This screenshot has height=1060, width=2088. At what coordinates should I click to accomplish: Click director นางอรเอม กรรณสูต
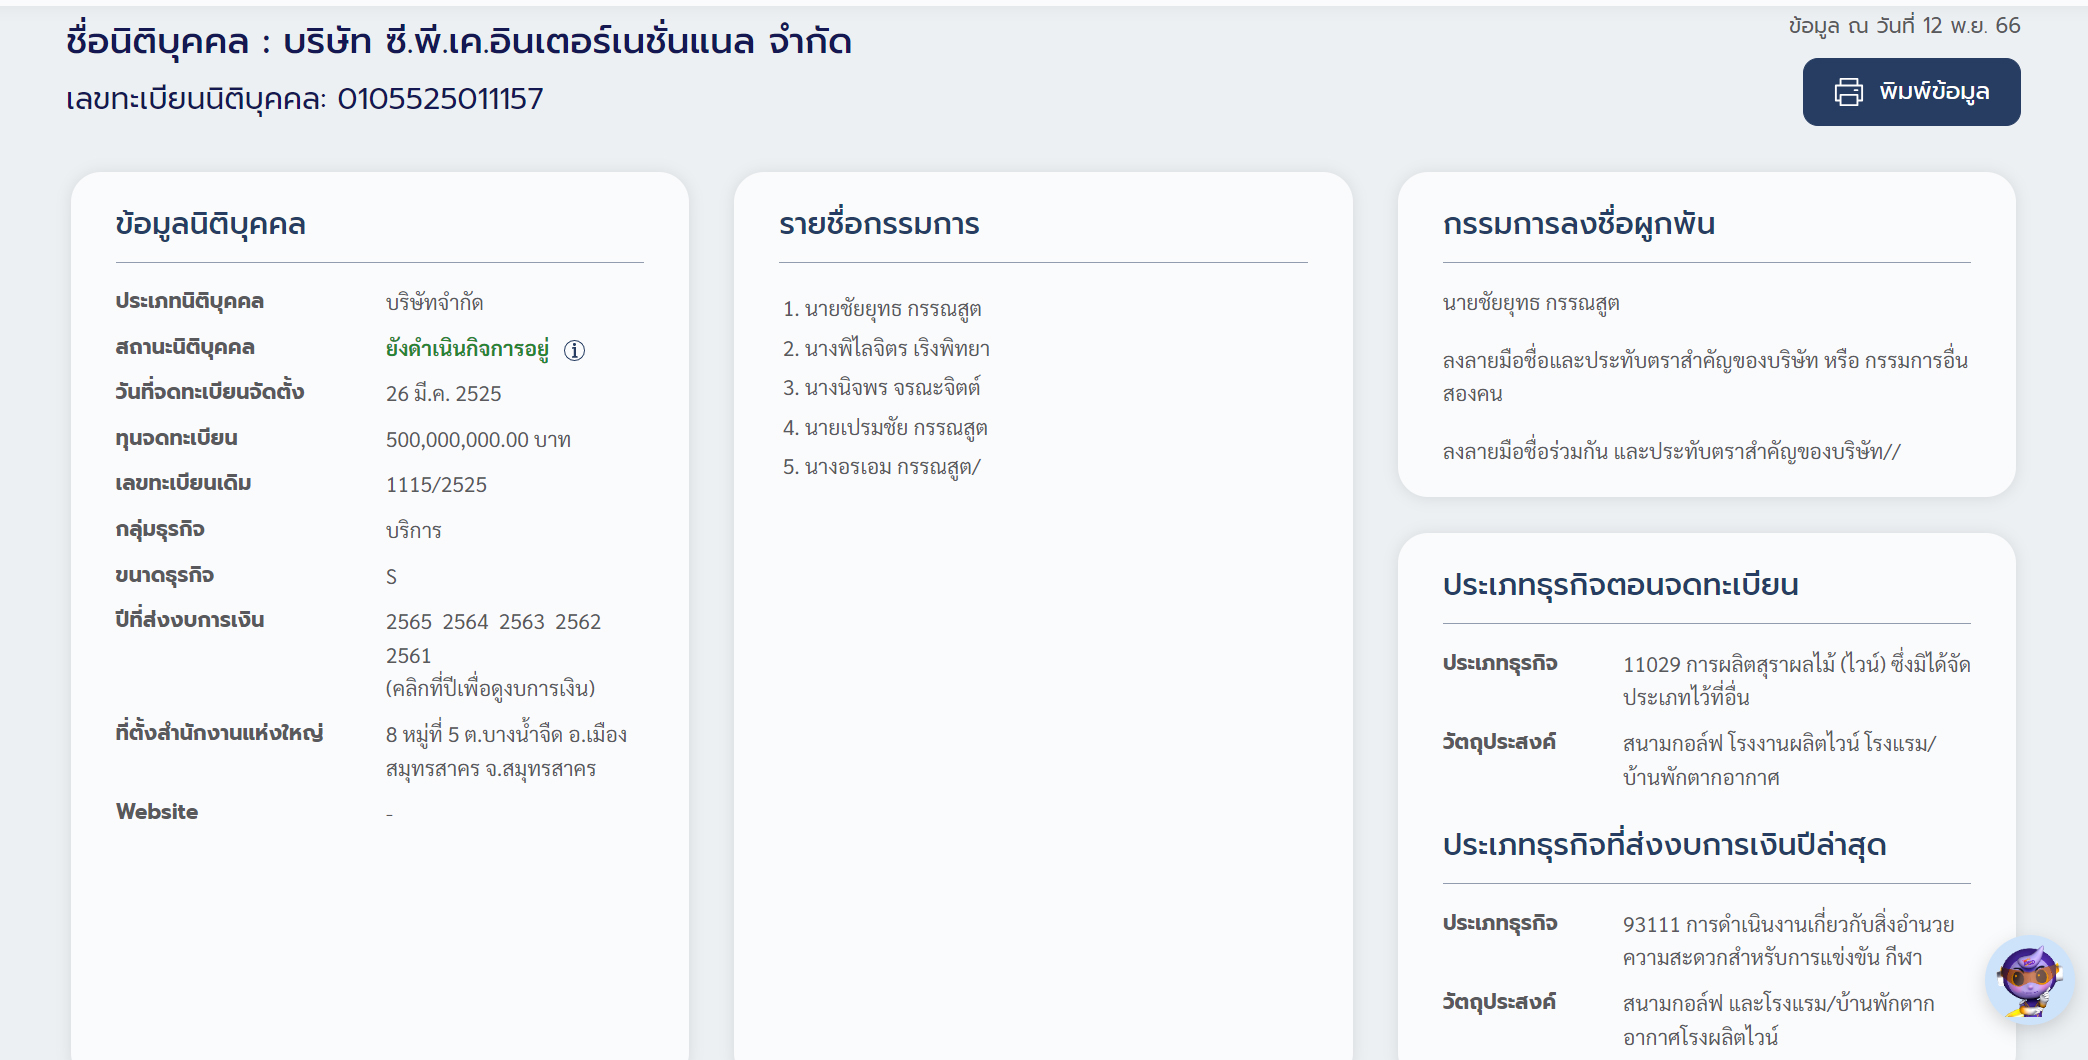pyautogui.click(x=892, y=467)
